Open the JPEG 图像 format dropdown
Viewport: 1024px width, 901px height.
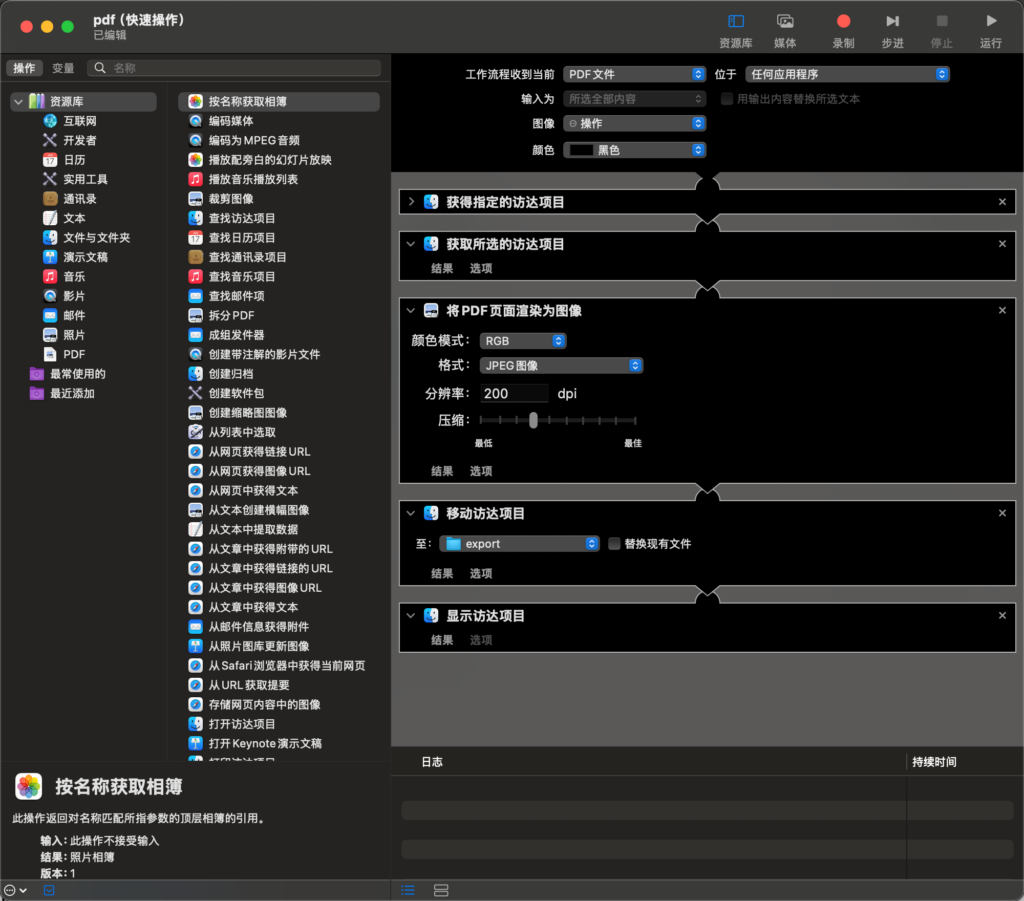pyautogui.click(x=561, y=366)
